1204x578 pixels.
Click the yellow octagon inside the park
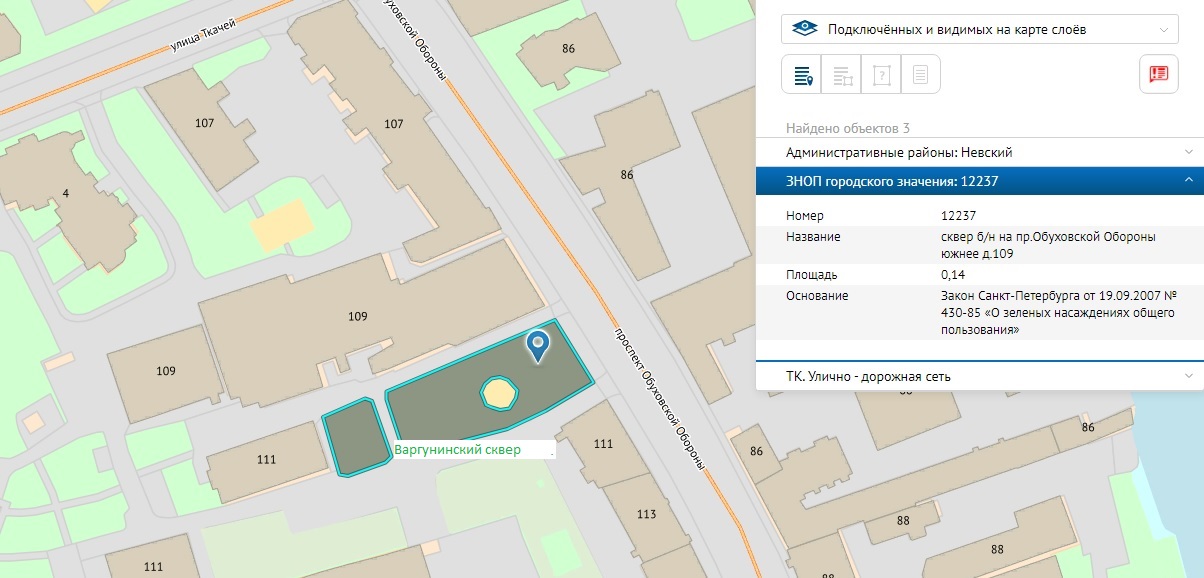click(x=498, y=393)
